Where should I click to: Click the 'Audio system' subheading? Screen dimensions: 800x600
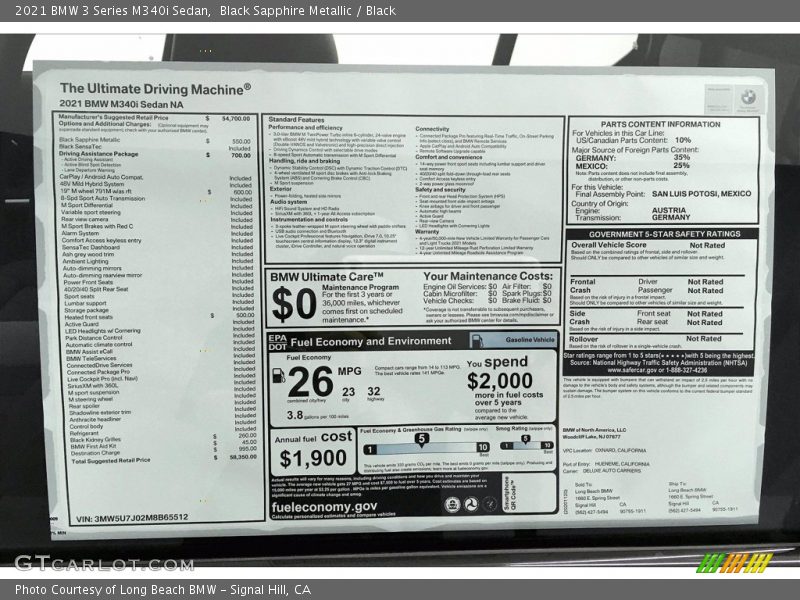288,202
